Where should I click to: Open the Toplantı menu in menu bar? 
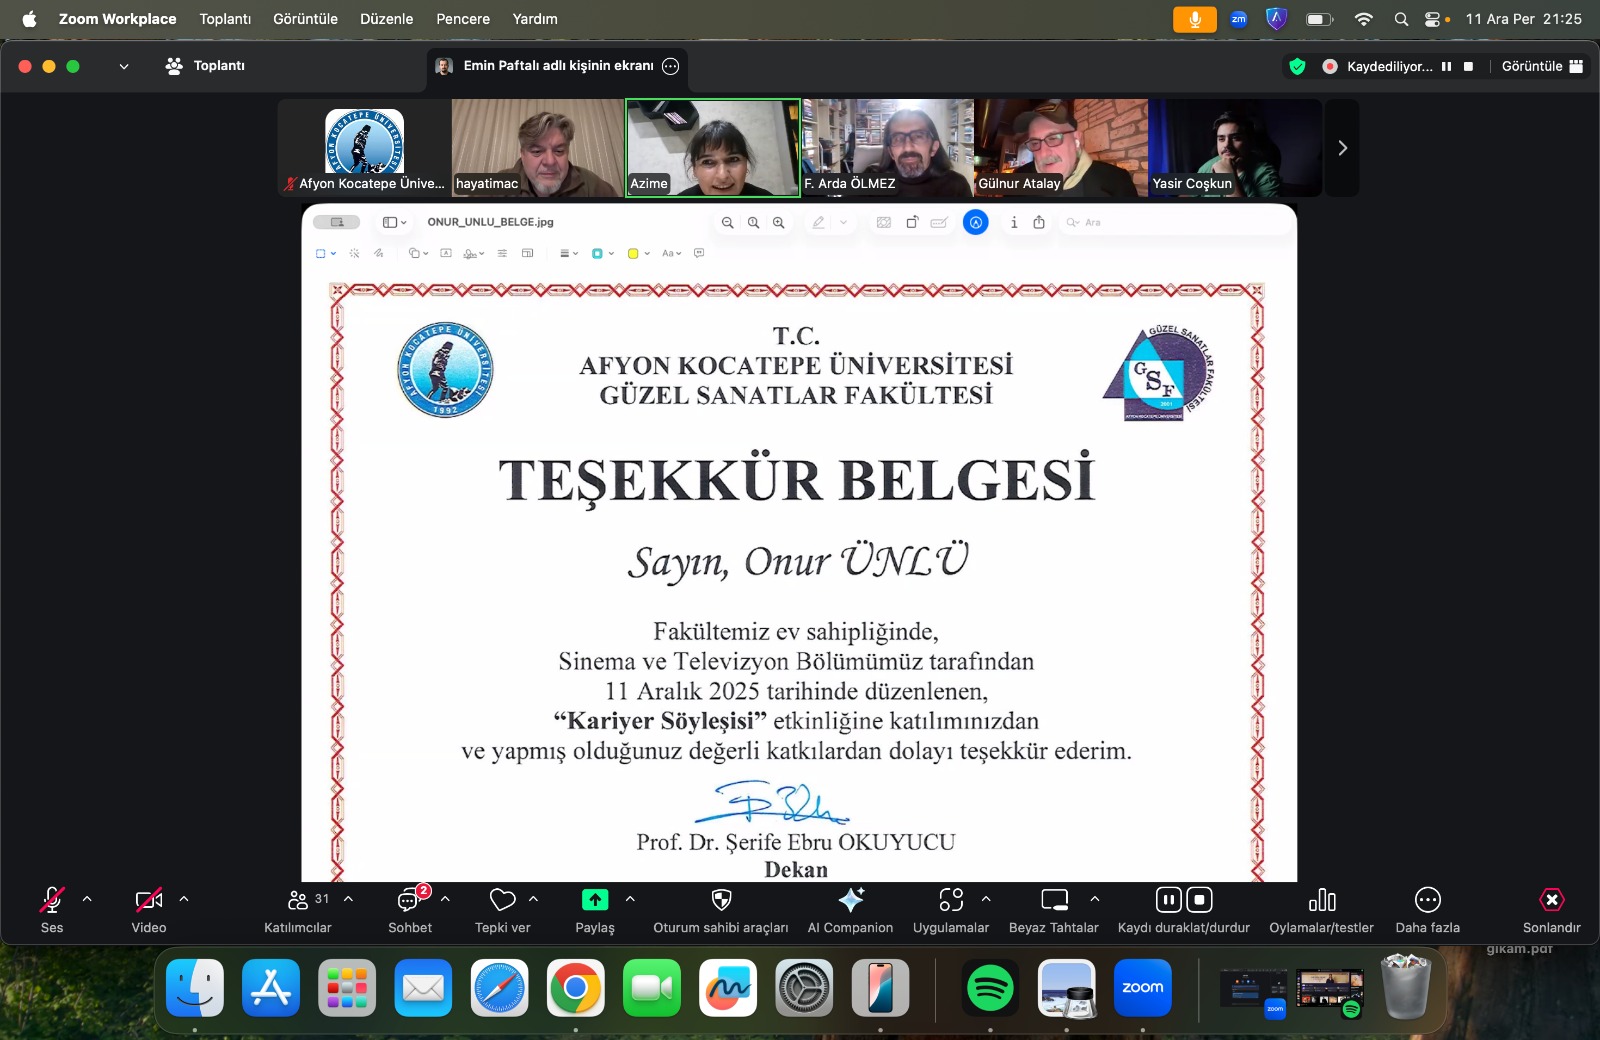click(225, 19)
